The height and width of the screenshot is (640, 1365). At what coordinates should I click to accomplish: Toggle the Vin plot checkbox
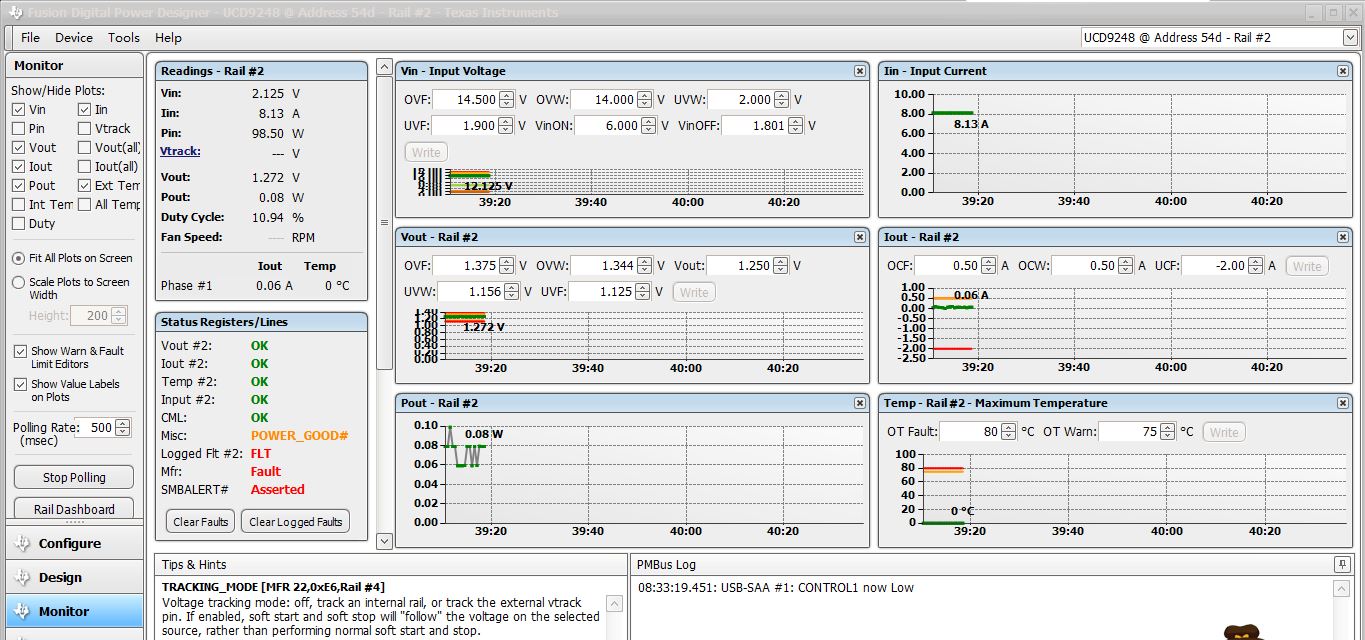tap(19, 109)
